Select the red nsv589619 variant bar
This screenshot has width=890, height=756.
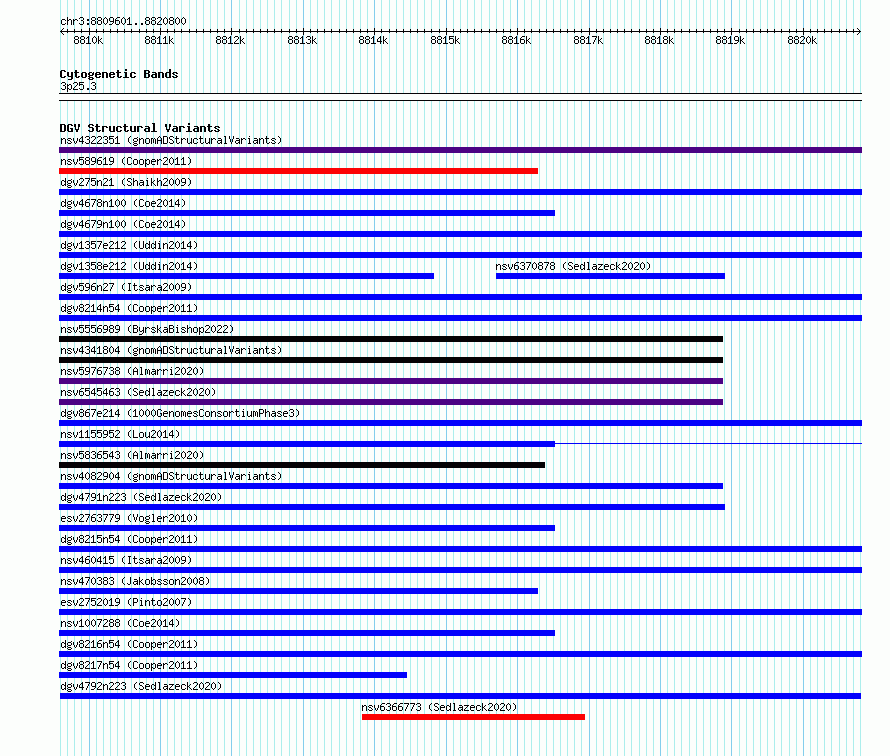pos(298,171)
